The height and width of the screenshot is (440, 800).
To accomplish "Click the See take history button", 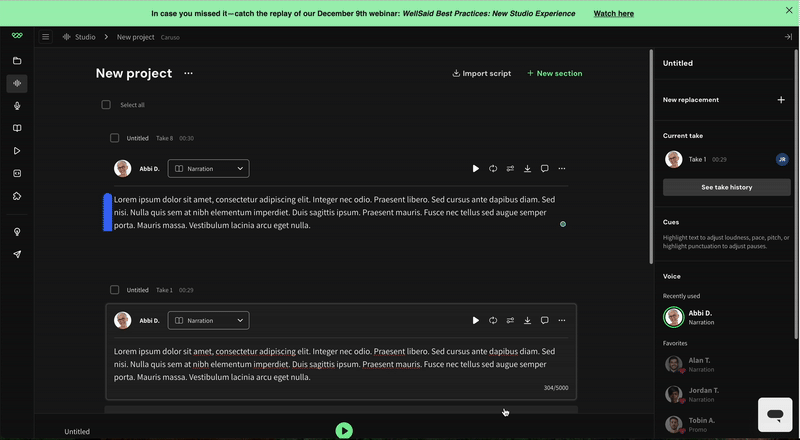I will [x=727, y=187].
